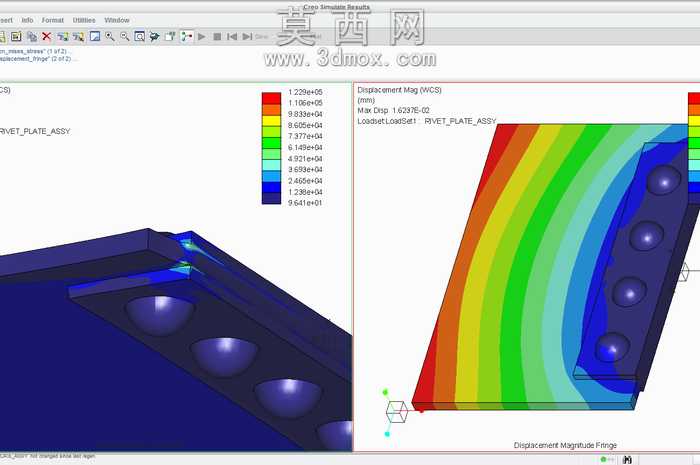Click the hide result windows icon

pyautogui.click(x=78, y=37)
